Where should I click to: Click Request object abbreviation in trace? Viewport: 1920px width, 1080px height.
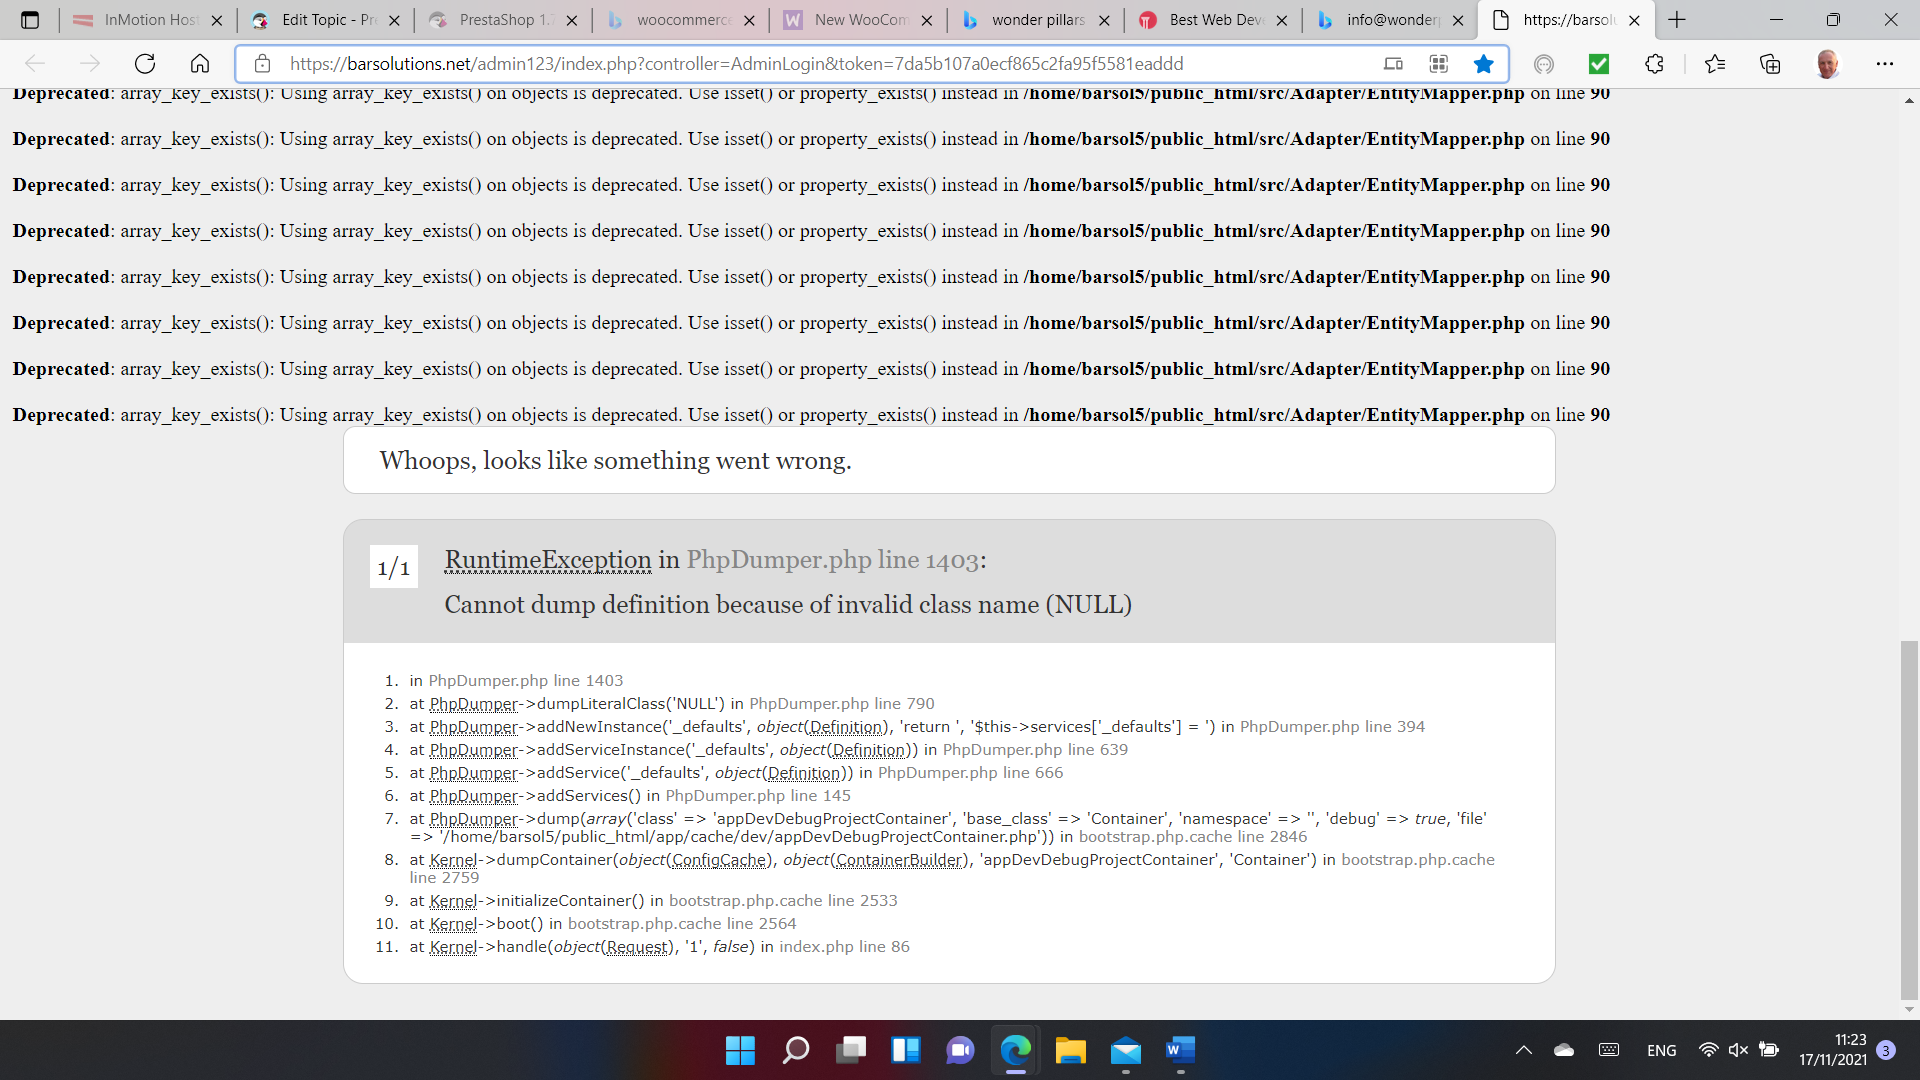[636, 947]
